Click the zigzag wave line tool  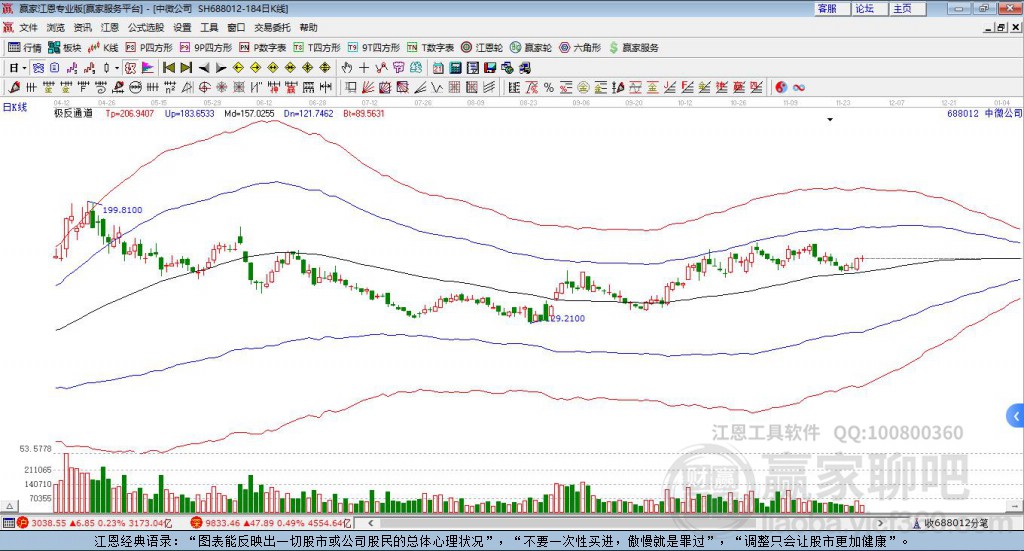[x=438, y=87]
